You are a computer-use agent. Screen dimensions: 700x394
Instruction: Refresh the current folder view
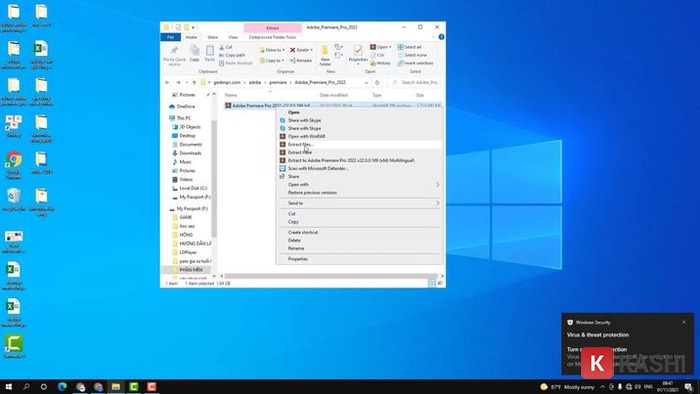coord(377,83)
